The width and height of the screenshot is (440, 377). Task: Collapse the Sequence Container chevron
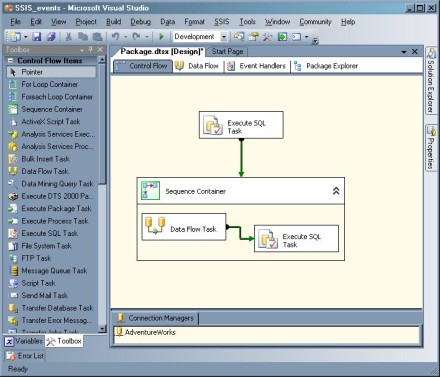(336, 191)
